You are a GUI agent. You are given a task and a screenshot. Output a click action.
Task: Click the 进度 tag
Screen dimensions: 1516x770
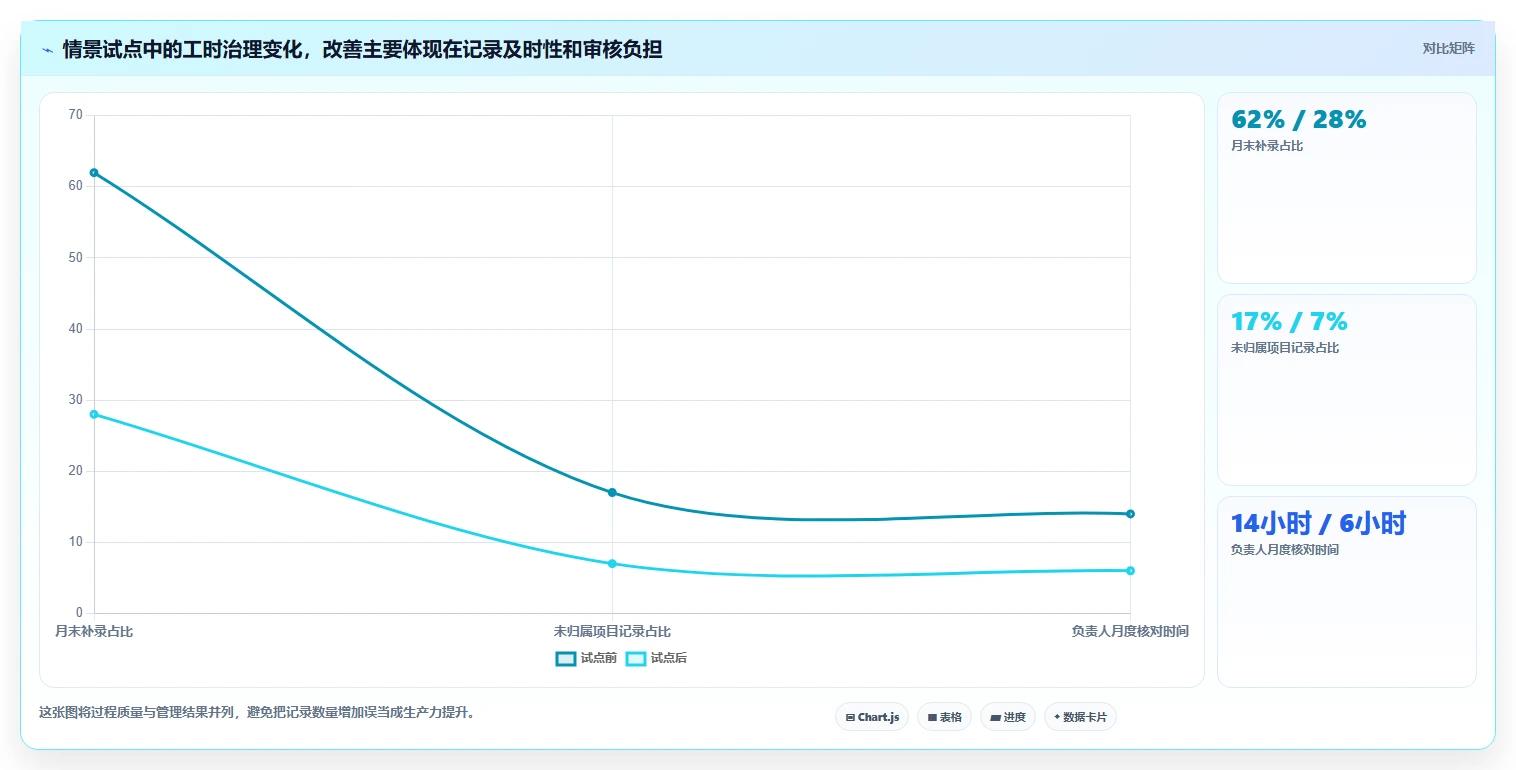[1008, 717]
